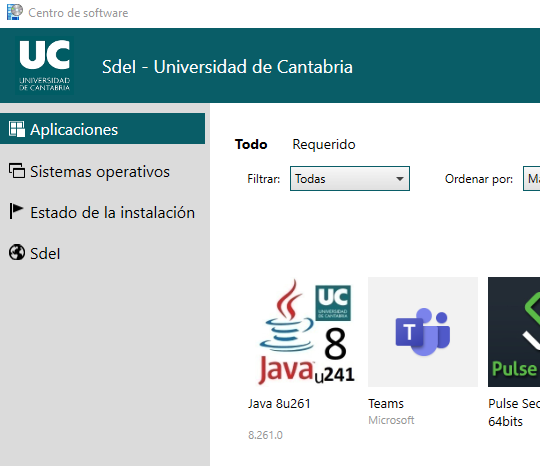Open the Aplicaciones section
540x466 pixels.
[x=102, y=129]
